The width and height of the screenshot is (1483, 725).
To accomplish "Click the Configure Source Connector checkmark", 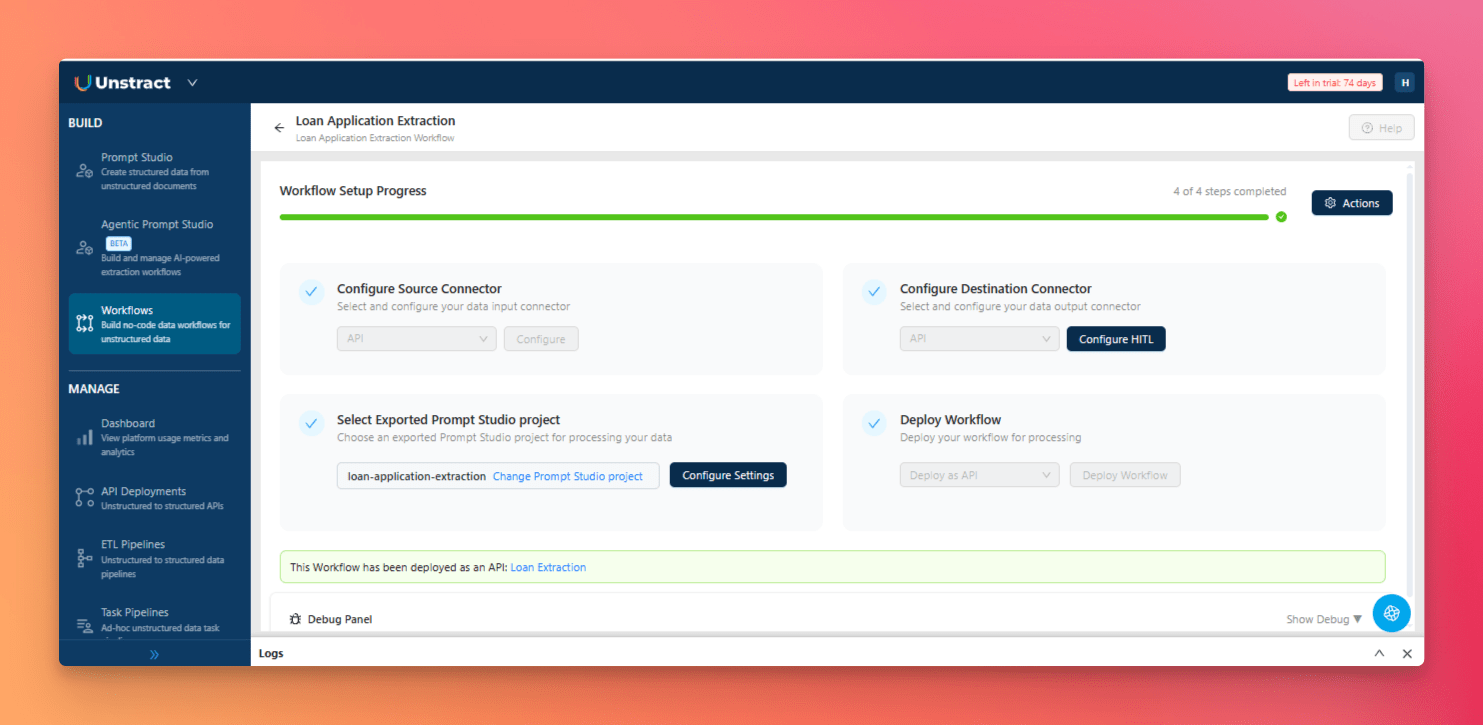I will coord(311,292).
